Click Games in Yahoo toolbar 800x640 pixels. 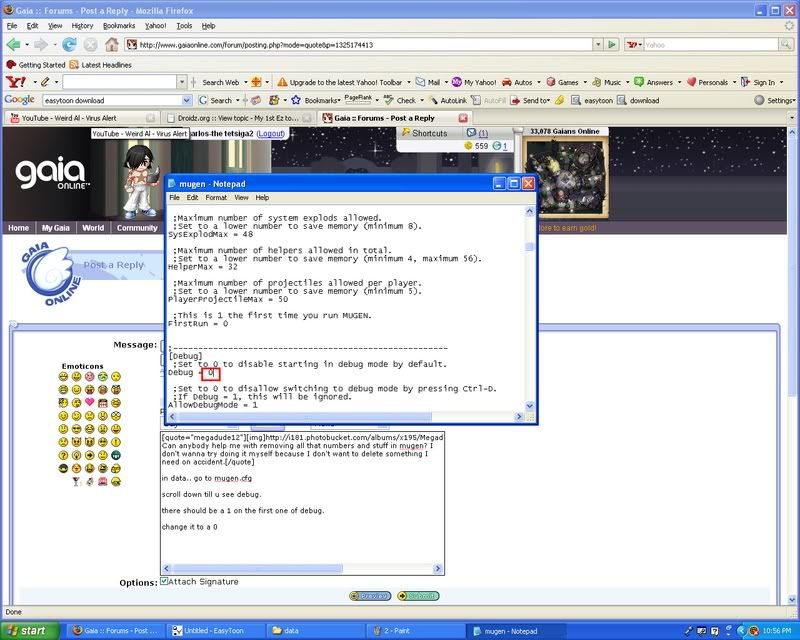coord(562,82)
